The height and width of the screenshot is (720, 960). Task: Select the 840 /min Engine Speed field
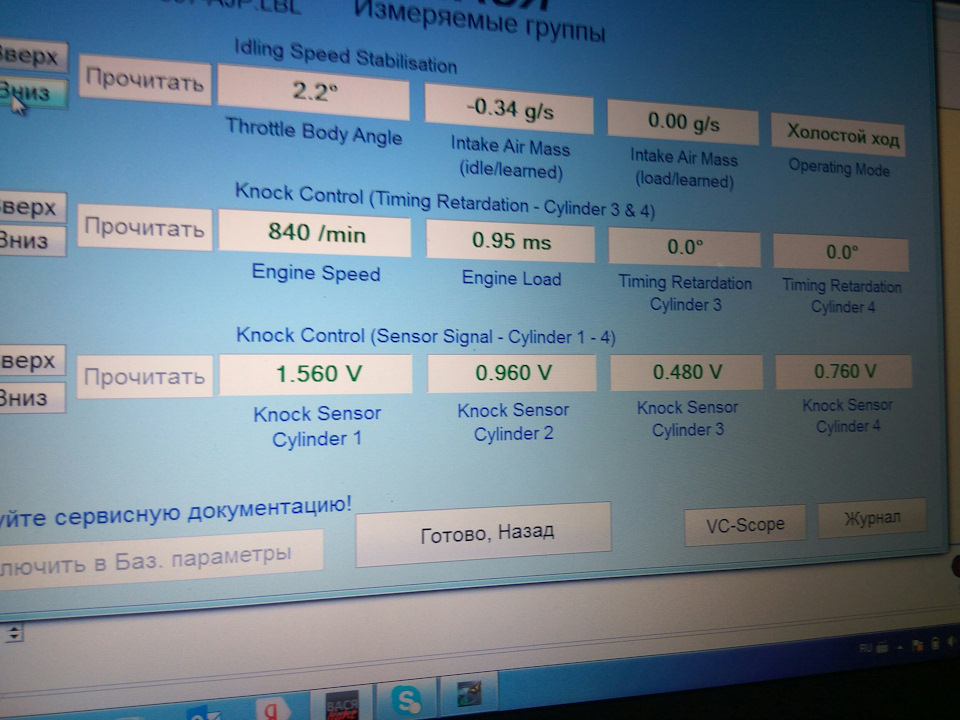pyautogui.click(x=315, y=233)
